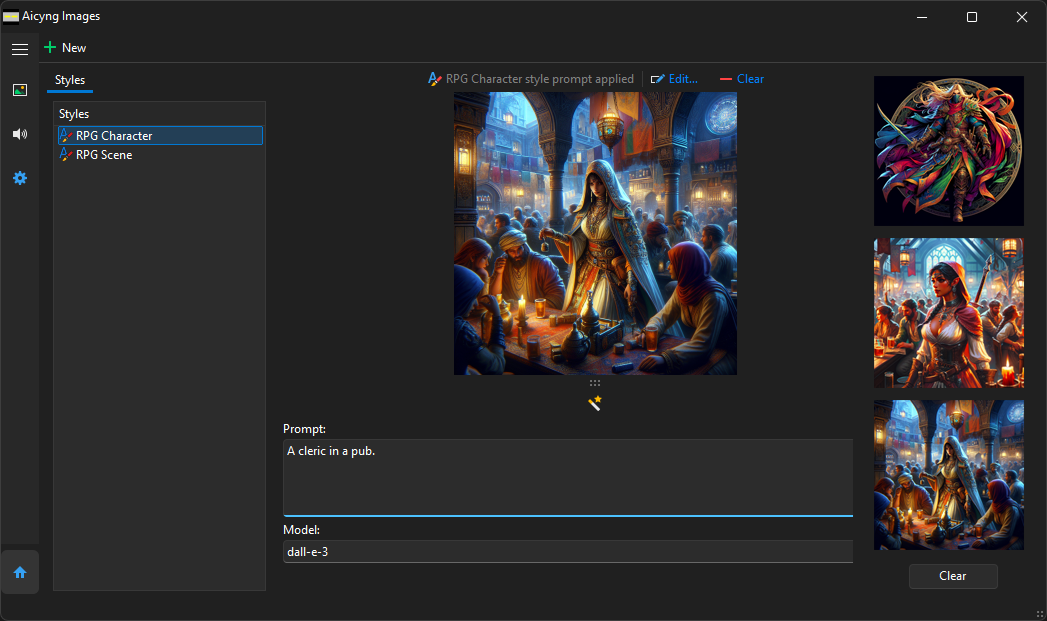
Task: Select the Images icon in the left sidebar
Action: tap(20, 90)
